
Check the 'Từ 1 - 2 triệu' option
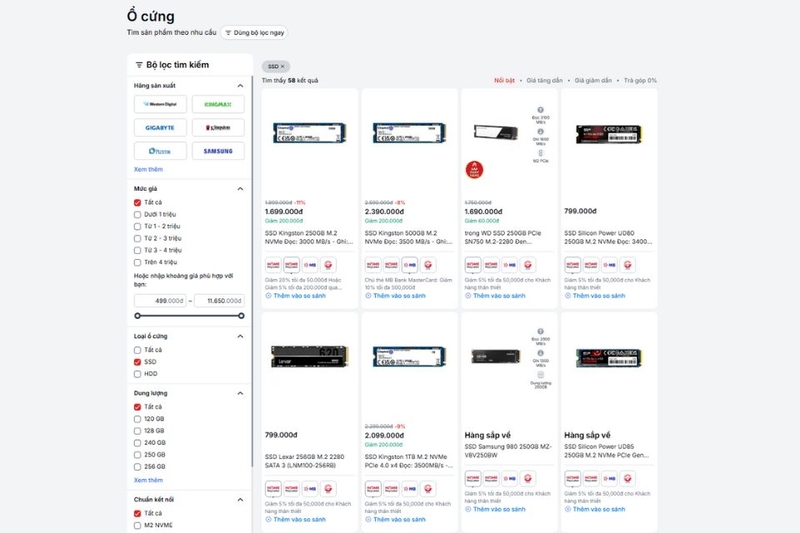point(137,226)
